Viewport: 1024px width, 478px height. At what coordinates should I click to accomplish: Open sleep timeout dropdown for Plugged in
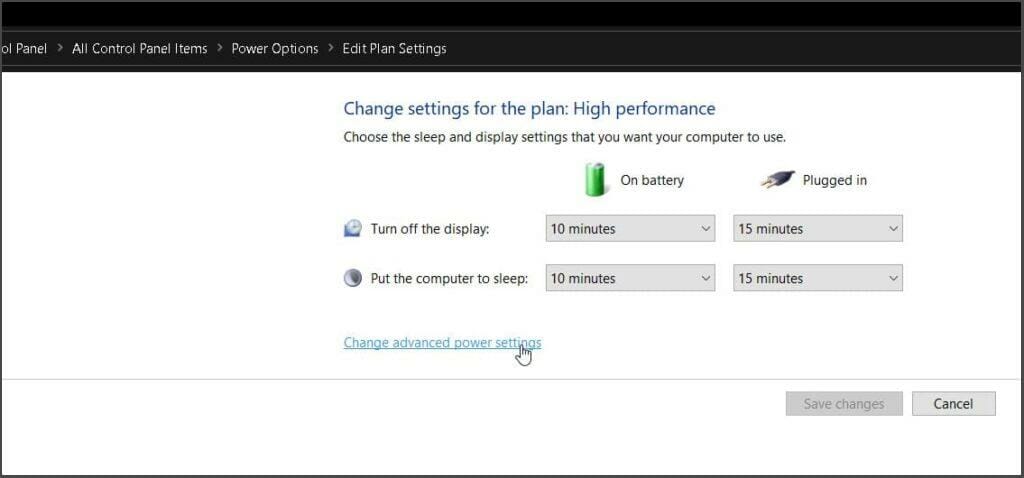tap(818, 278)
